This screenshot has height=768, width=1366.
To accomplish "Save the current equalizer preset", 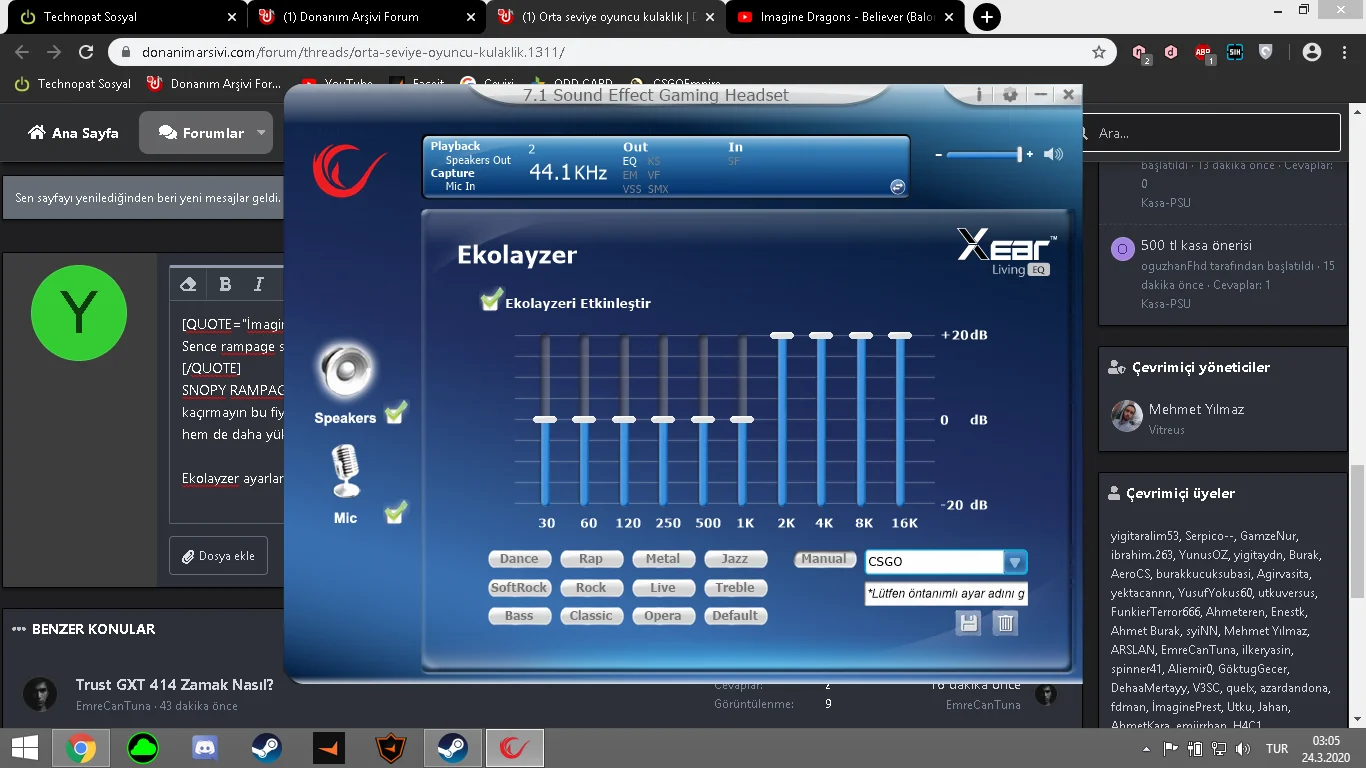I will [x=967, y=622].
